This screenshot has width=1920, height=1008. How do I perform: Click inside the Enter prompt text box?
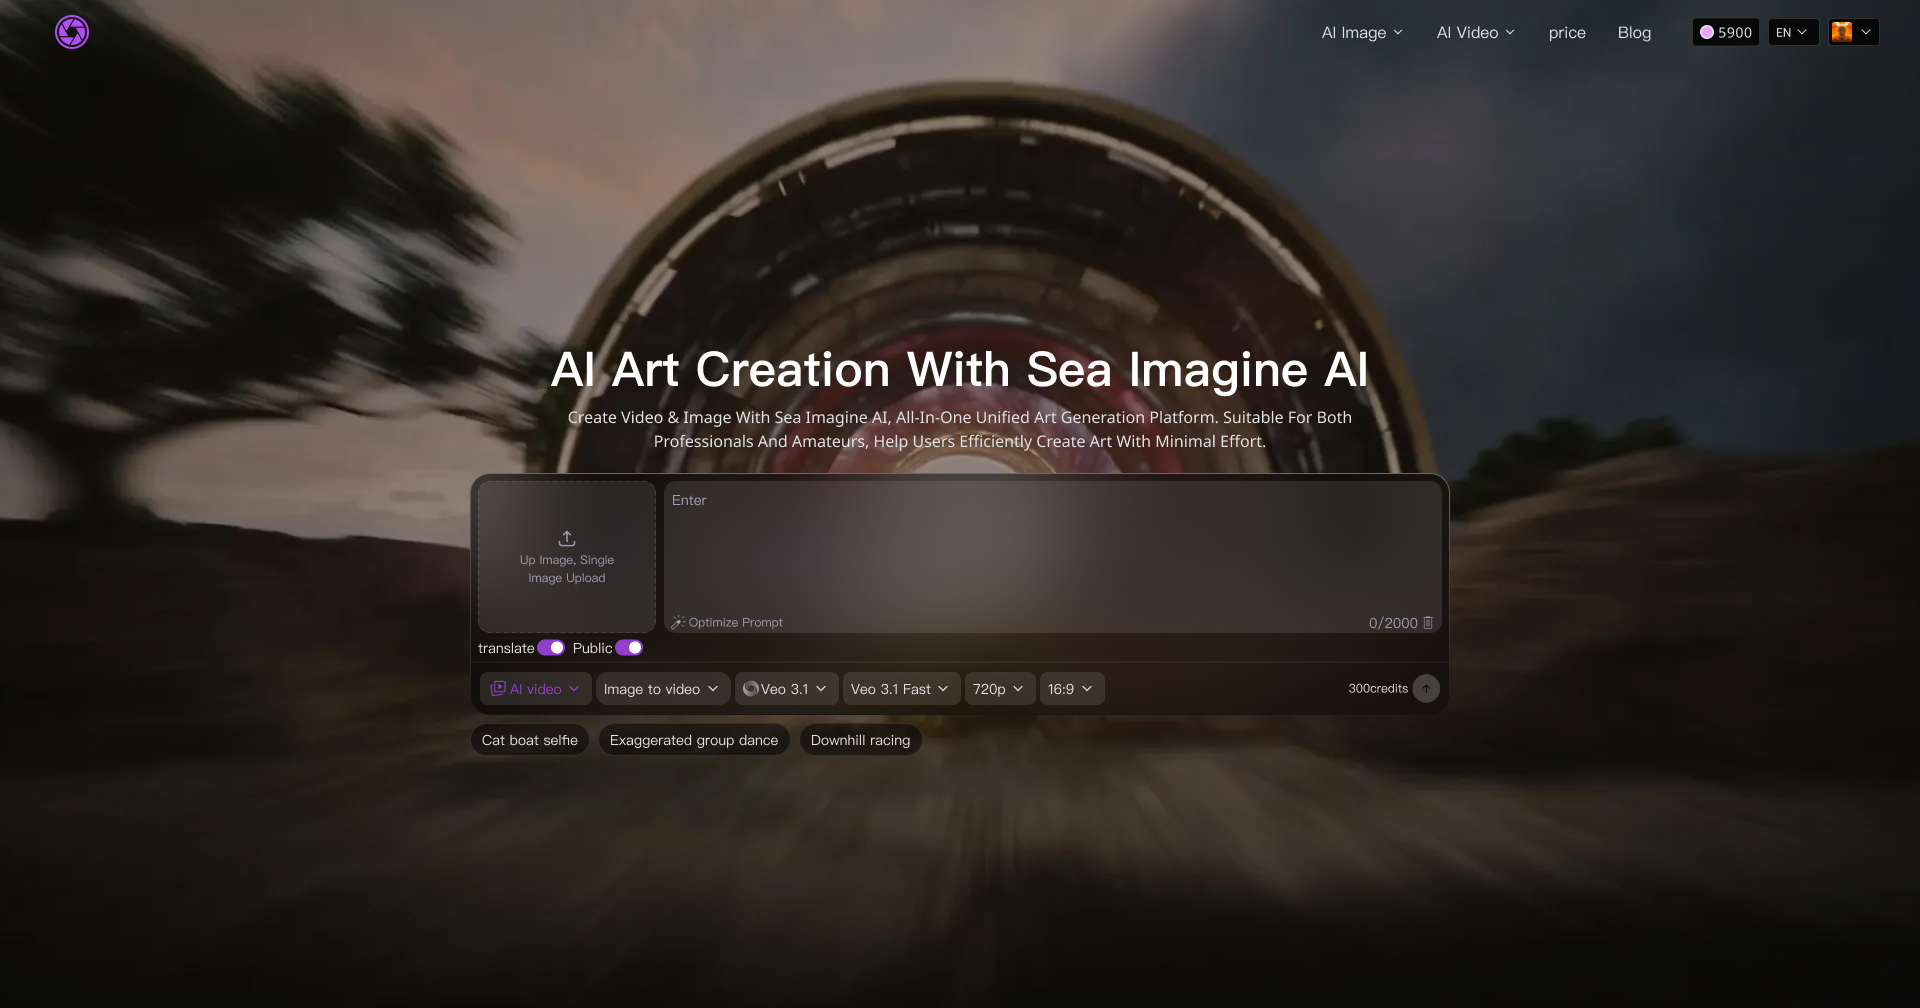click(x=1050, y=550)
